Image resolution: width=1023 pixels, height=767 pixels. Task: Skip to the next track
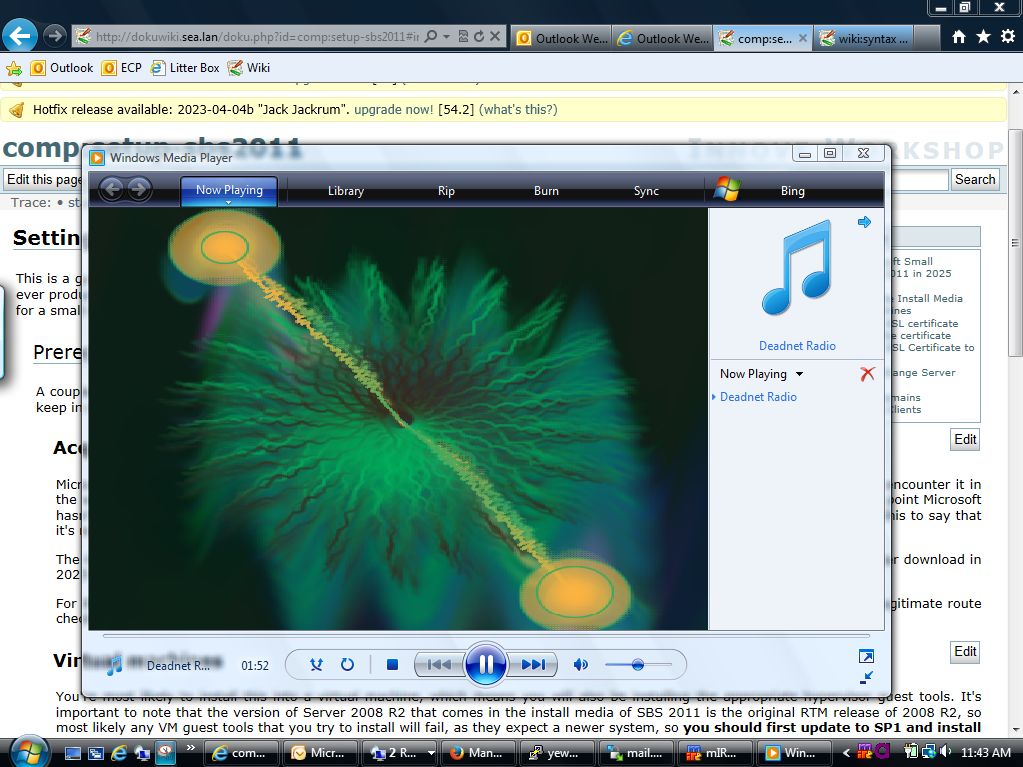click(533, 664)
